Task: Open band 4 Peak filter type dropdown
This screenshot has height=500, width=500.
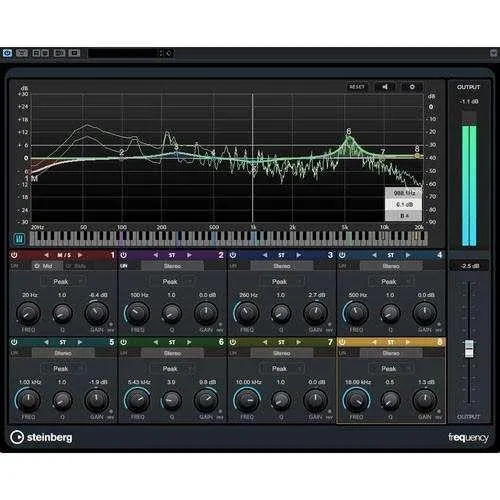Action: click(391, 282)
